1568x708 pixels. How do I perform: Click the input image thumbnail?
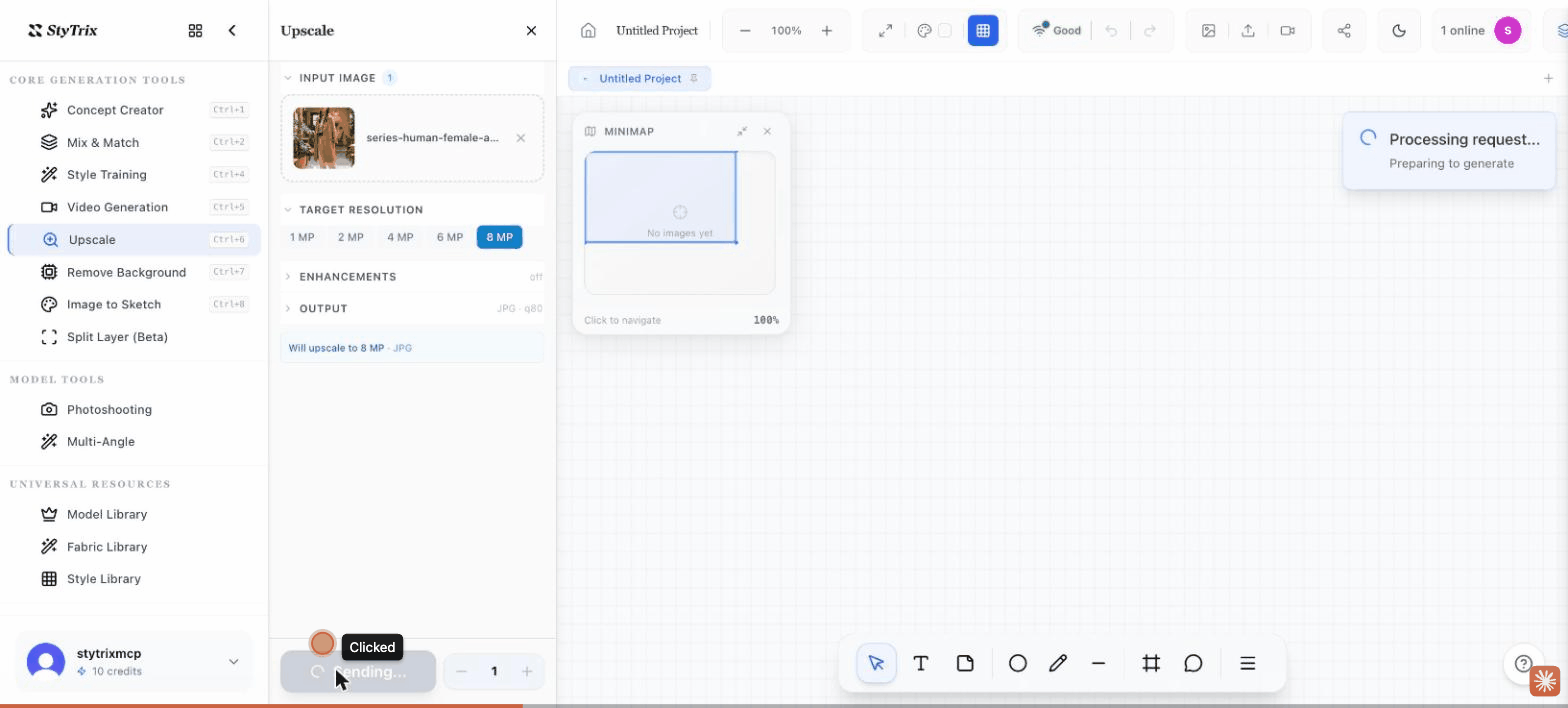[x=324, y=138]
